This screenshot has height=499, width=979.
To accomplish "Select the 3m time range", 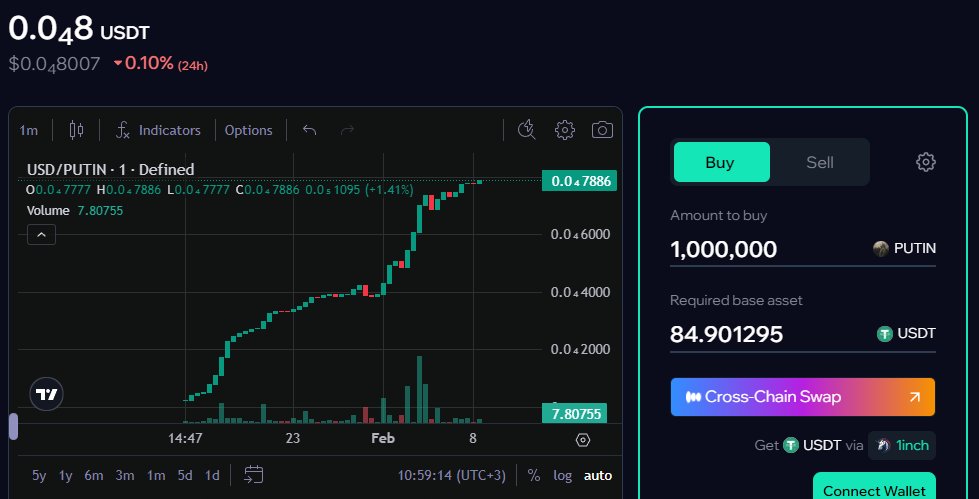I will (x=125, y=475).
